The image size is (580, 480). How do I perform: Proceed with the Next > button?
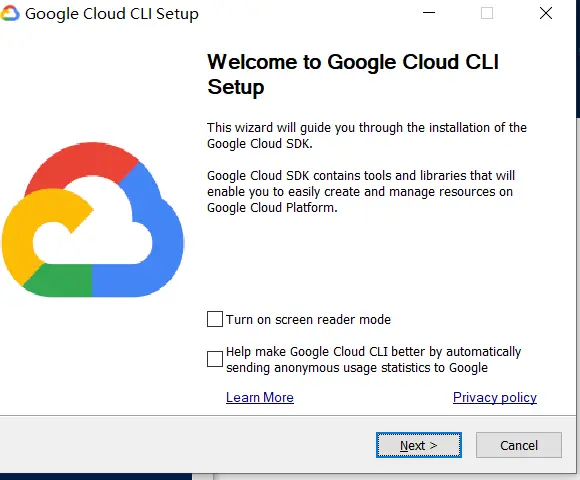[419, 445]
